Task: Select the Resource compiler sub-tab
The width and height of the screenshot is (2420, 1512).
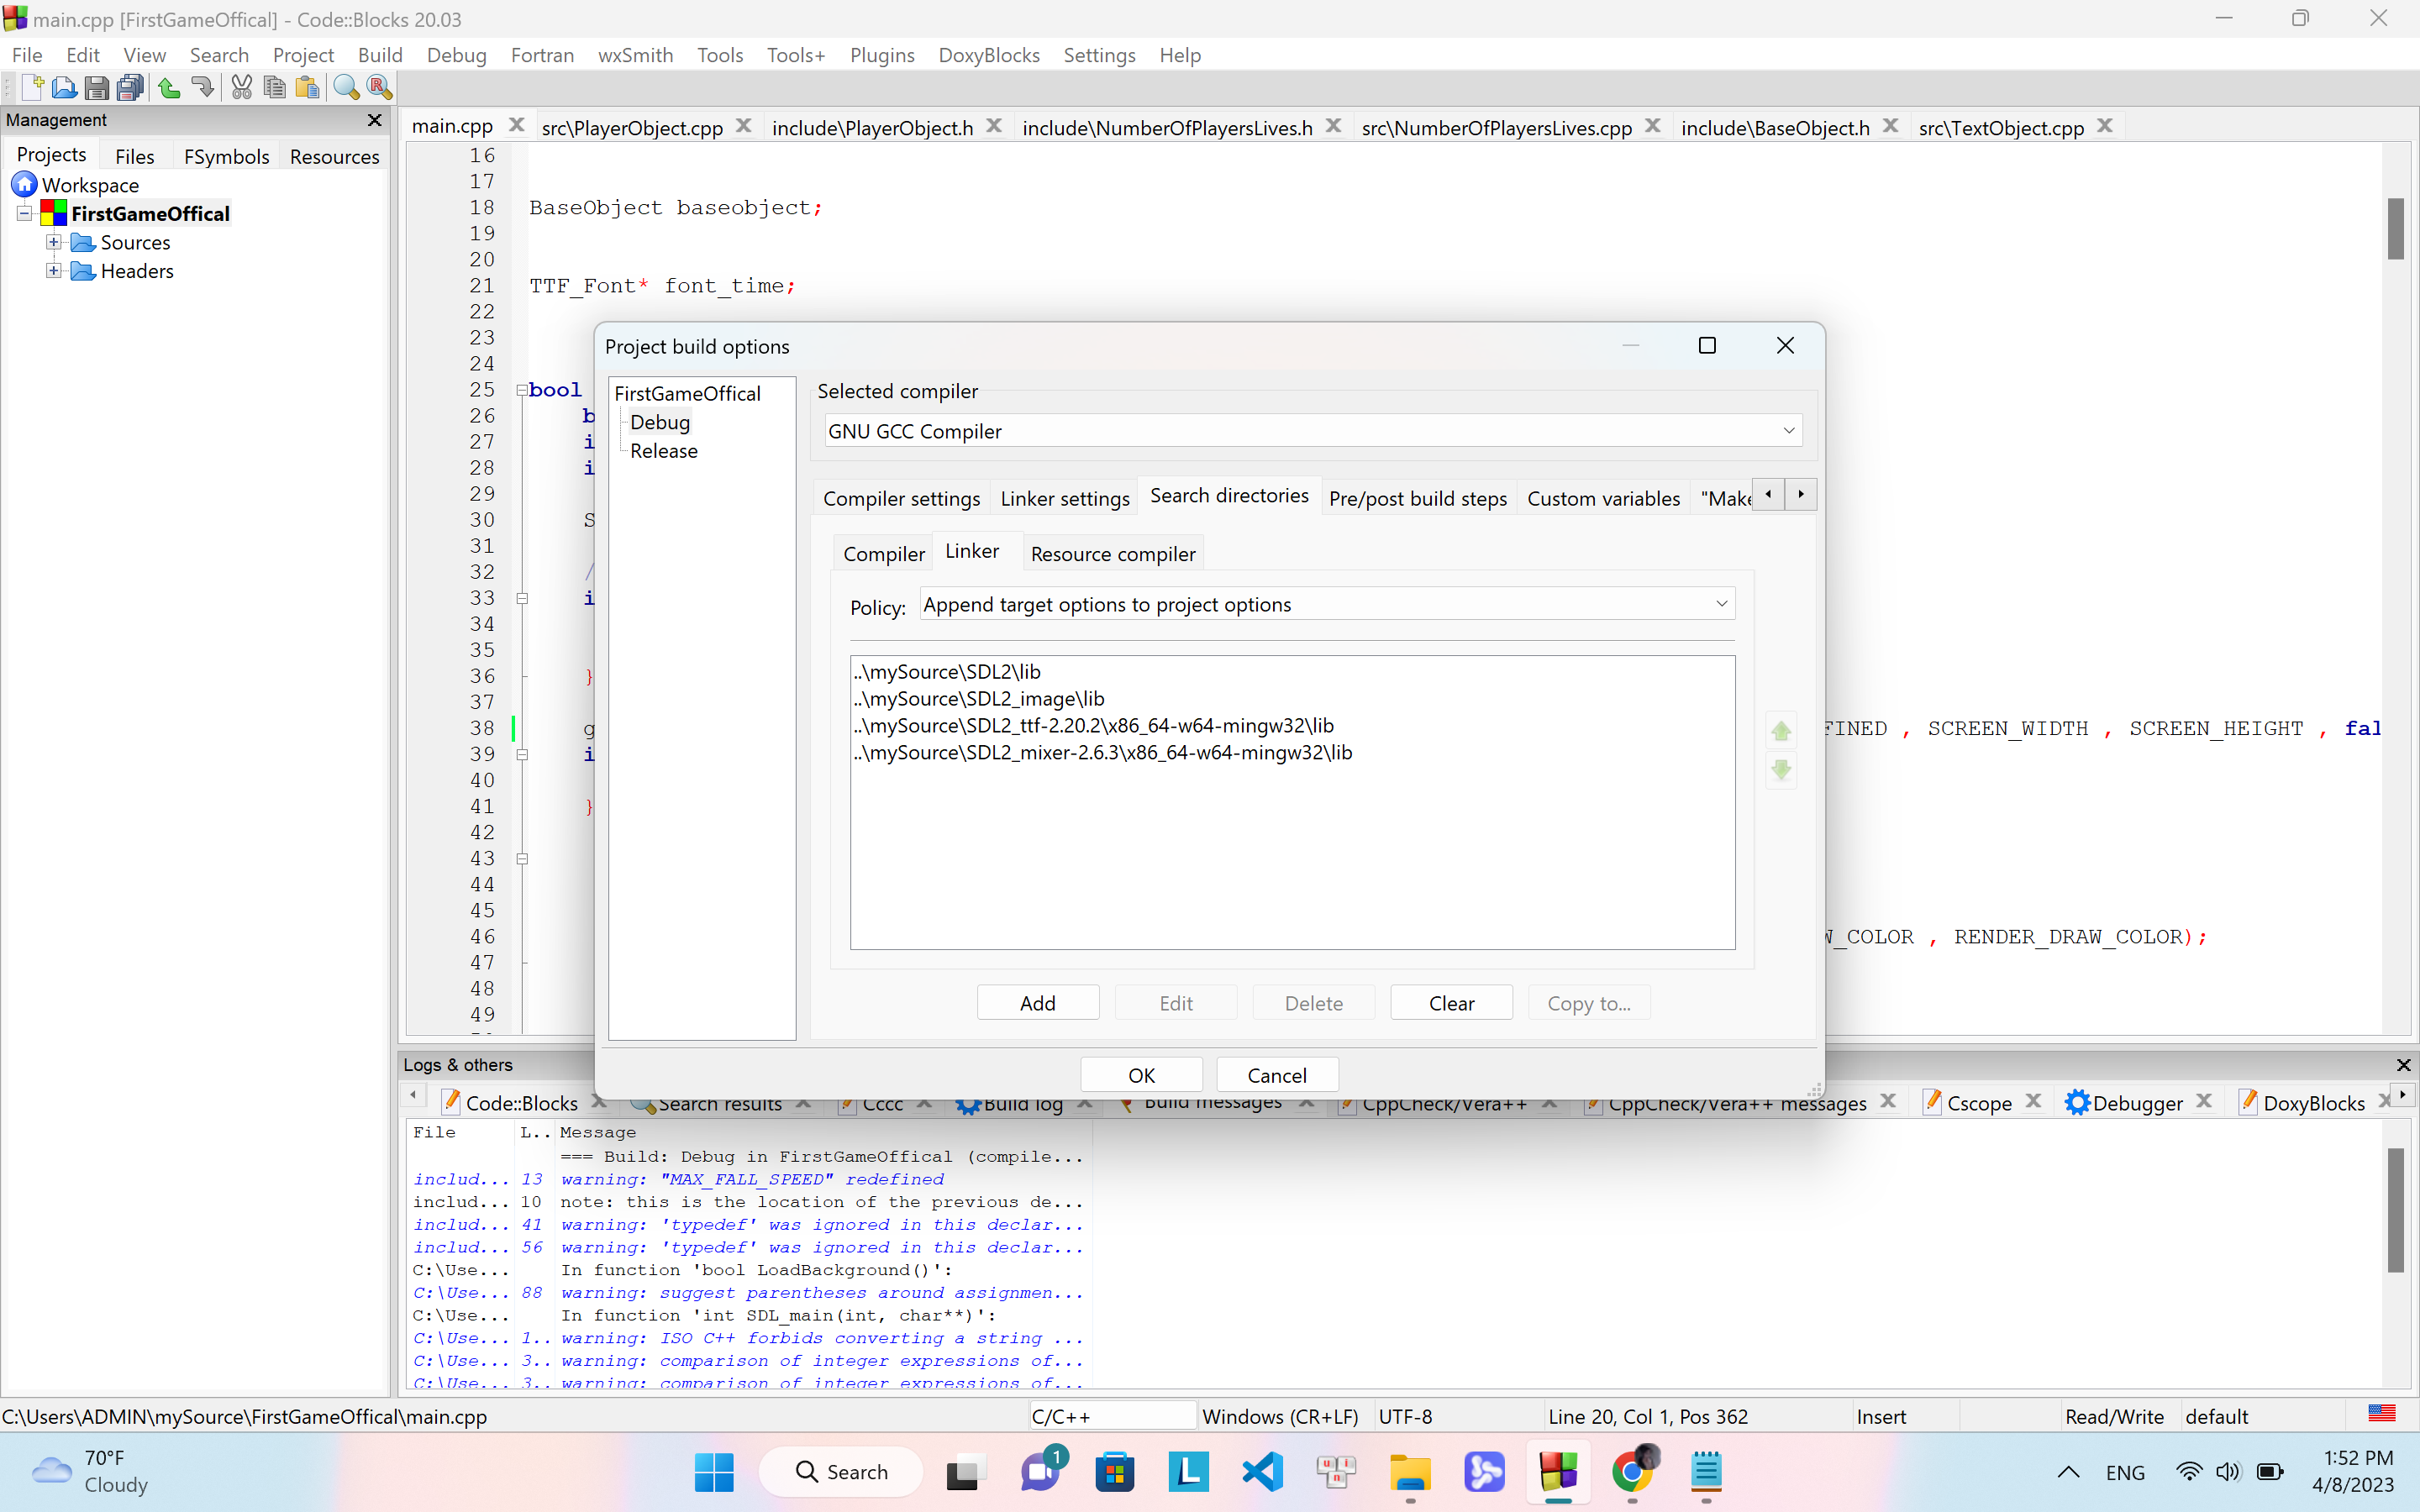Action: [x=1113, y=554]
